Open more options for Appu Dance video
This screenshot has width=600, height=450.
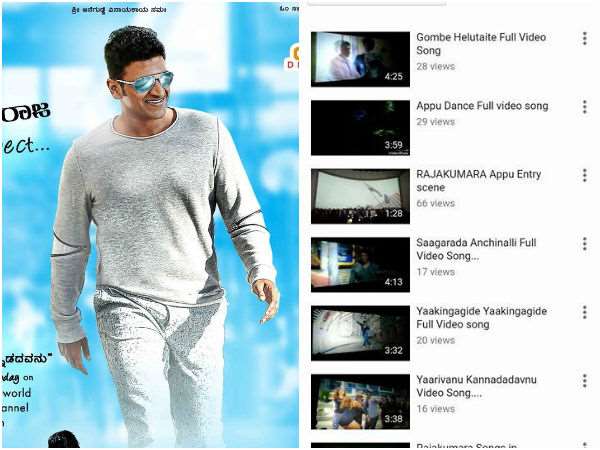pos(584,107)
